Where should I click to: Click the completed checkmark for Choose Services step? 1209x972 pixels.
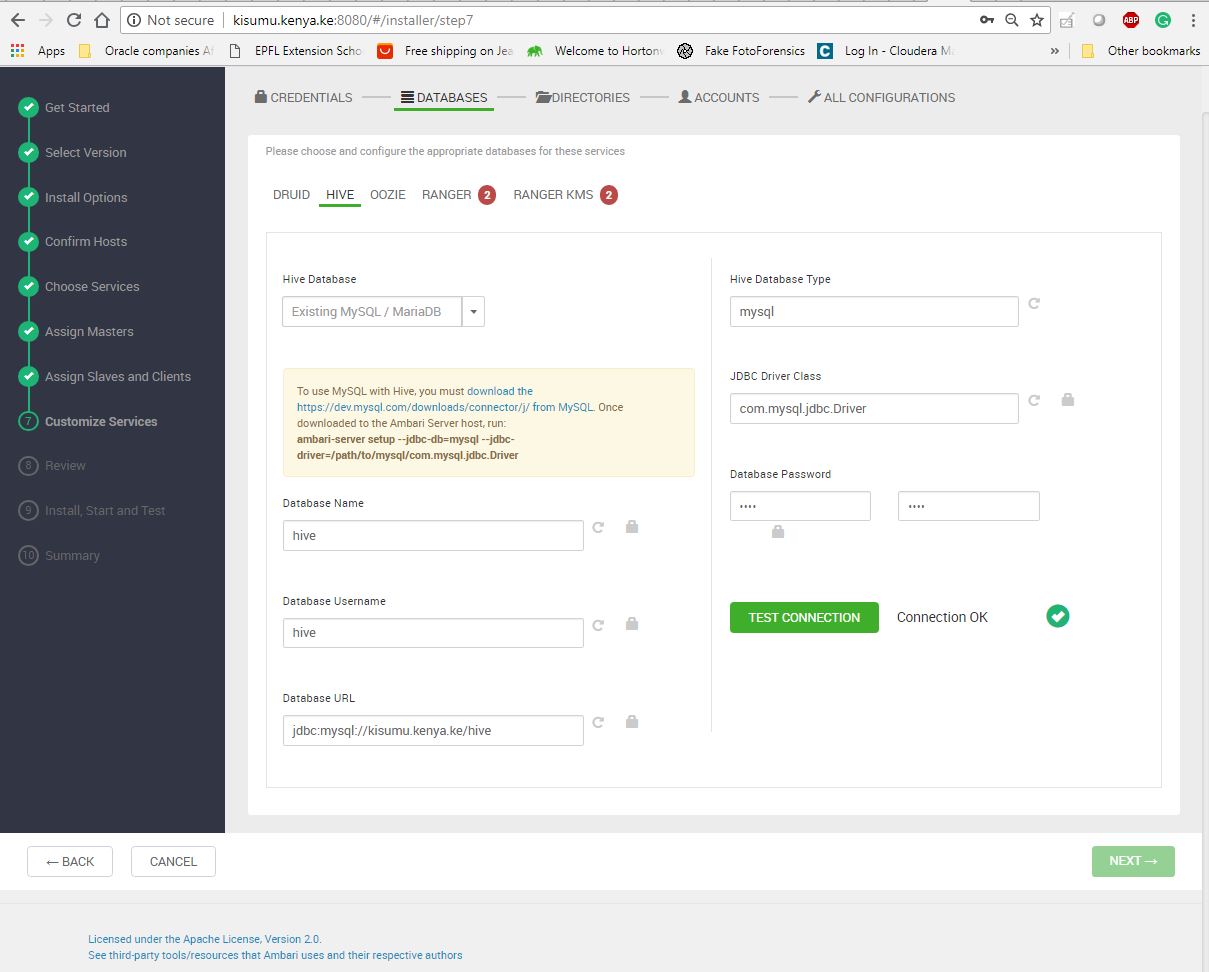27,286
